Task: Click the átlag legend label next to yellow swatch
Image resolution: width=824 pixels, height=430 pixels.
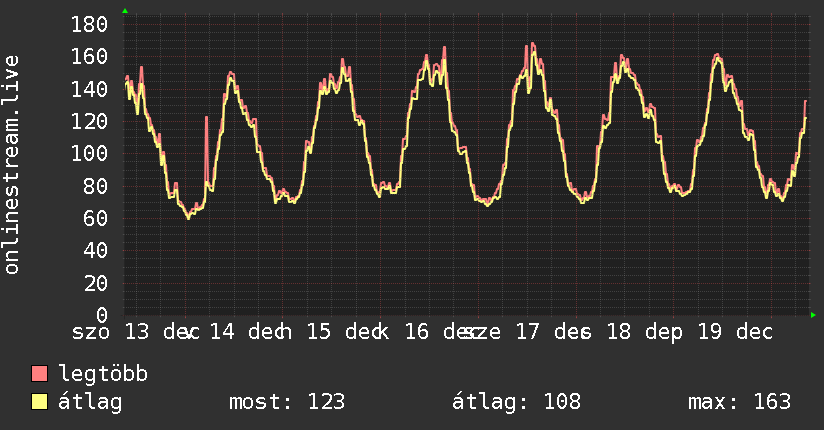Action: coord(90,402)
